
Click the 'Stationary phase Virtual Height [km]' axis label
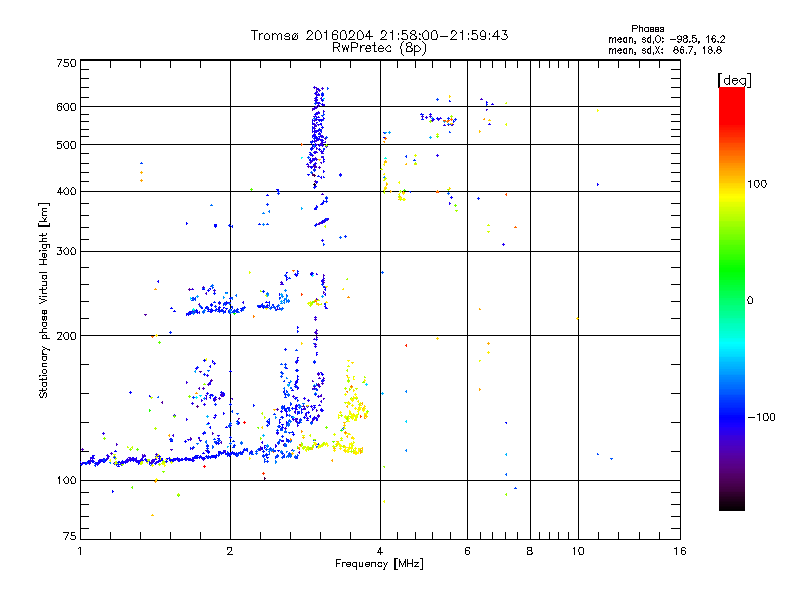(x=44, y=300)
